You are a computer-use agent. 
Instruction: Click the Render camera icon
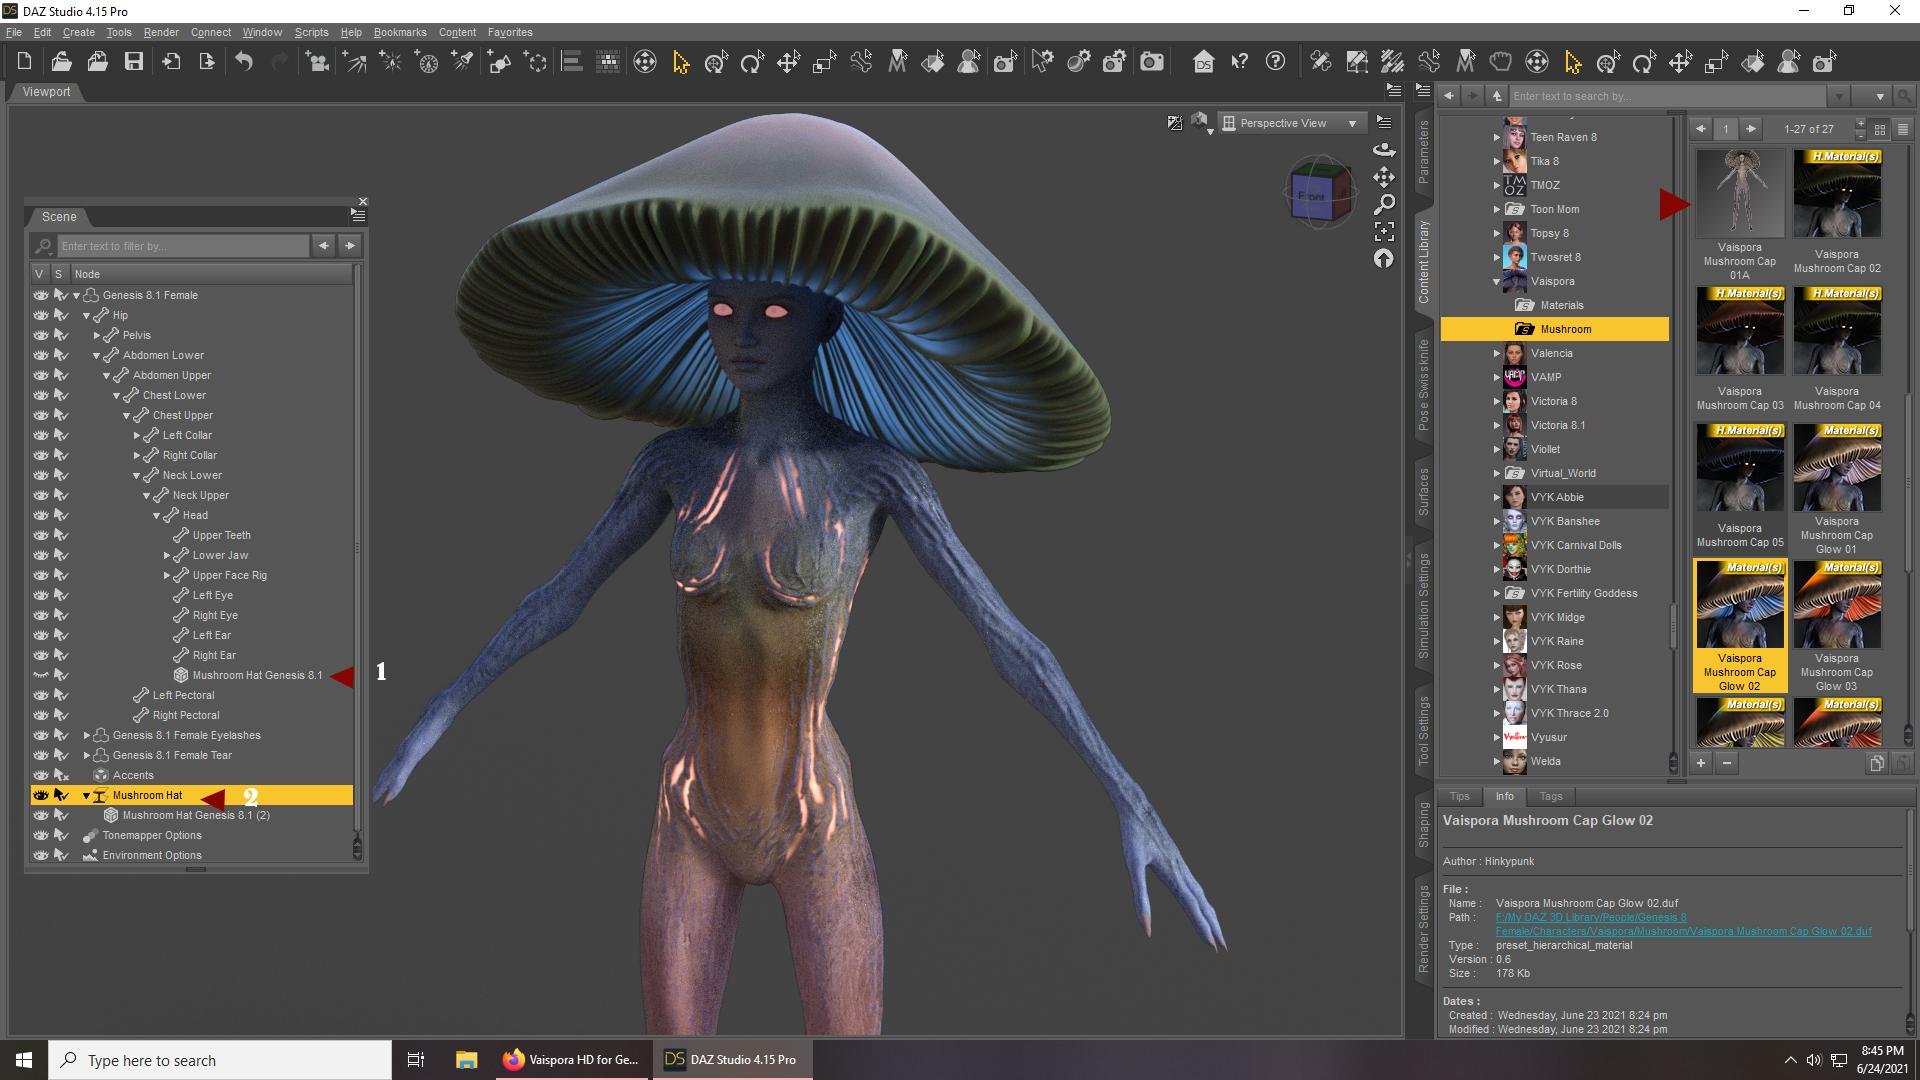click(x=1152, y=62)
